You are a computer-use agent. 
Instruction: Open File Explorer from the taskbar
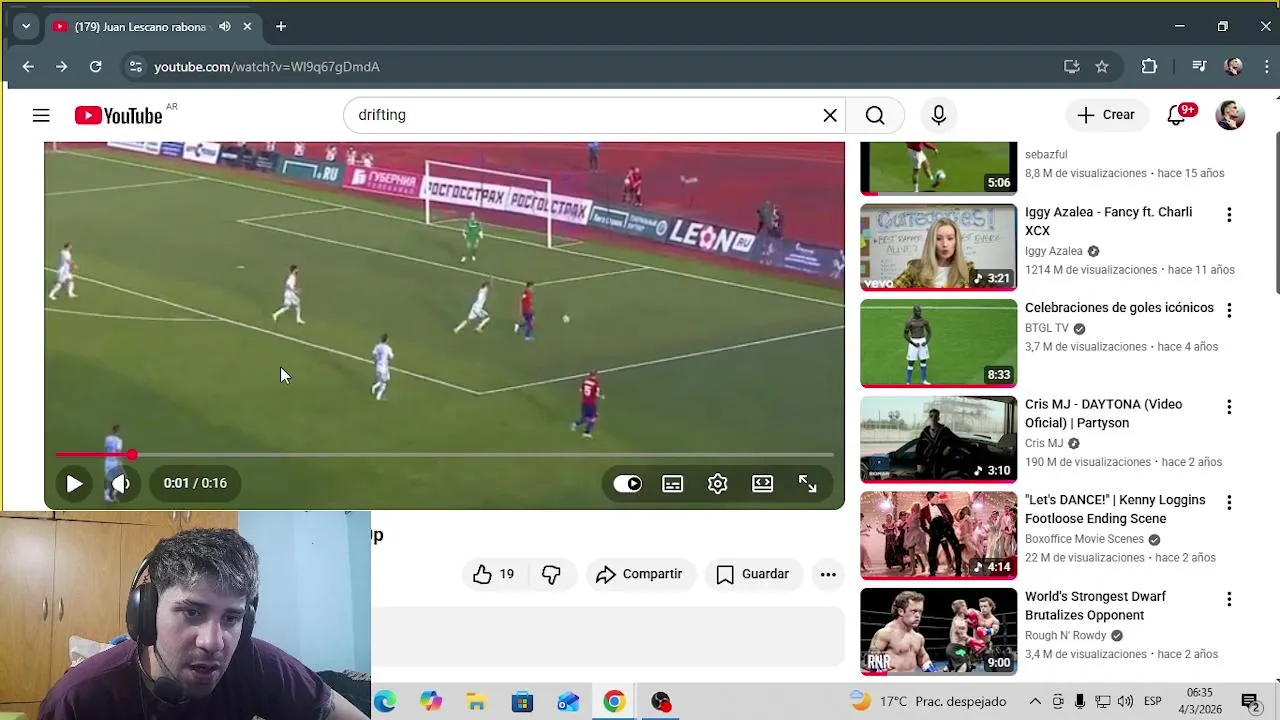point(476,702)
